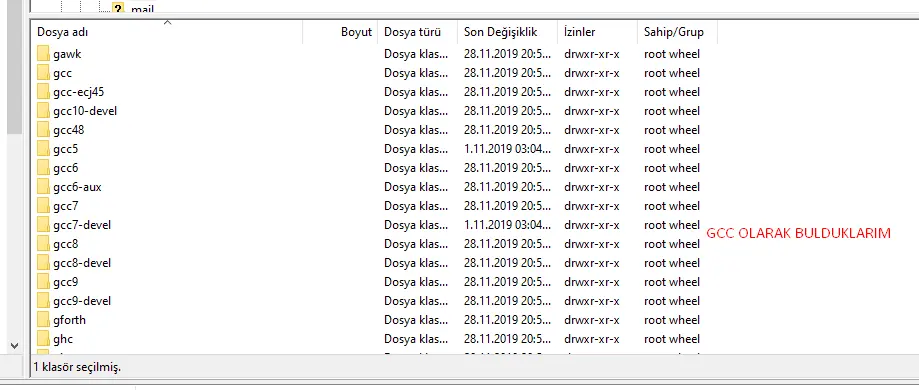Viewport: 919px width, 390px height.
Task: Click the scrollbar down arrow
Action: tap(15, 346)
